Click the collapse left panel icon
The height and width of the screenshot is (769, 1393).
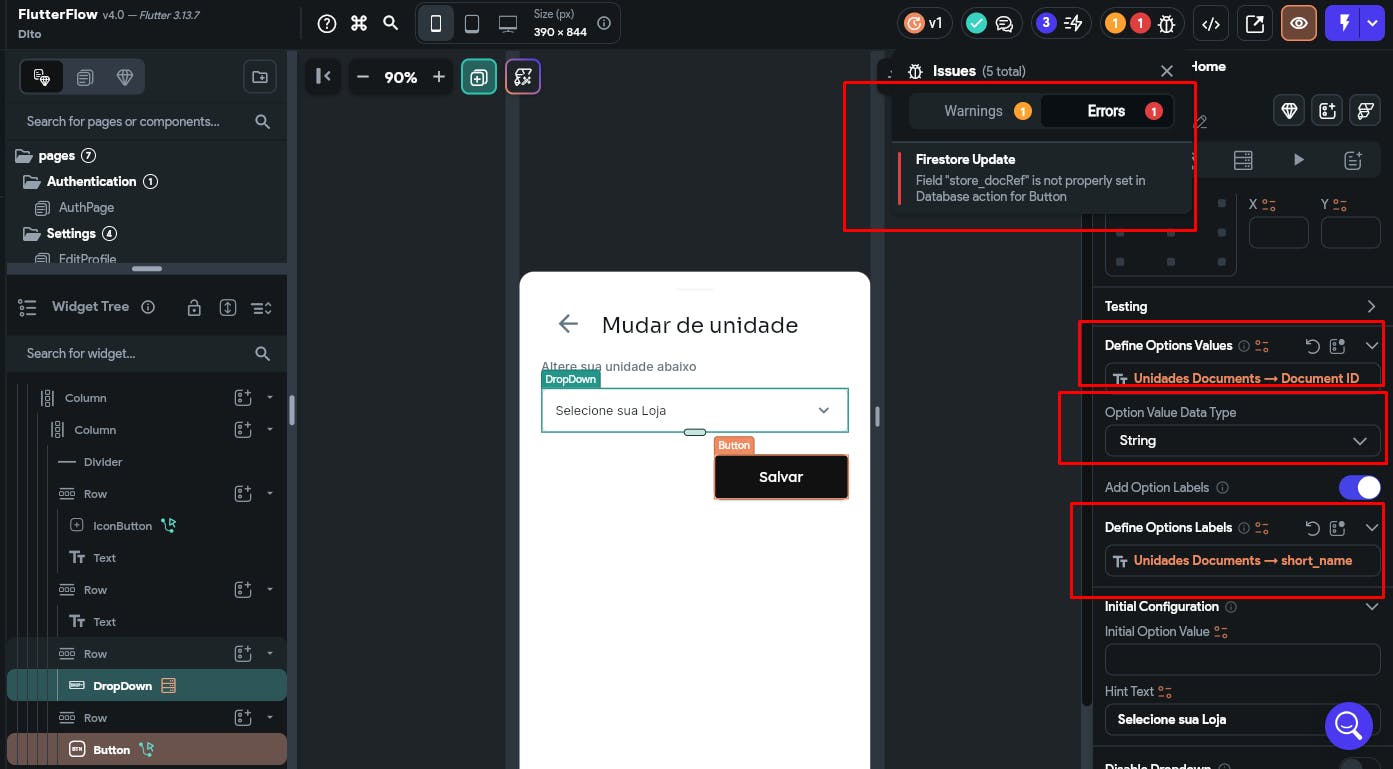[x=323, y=77]
